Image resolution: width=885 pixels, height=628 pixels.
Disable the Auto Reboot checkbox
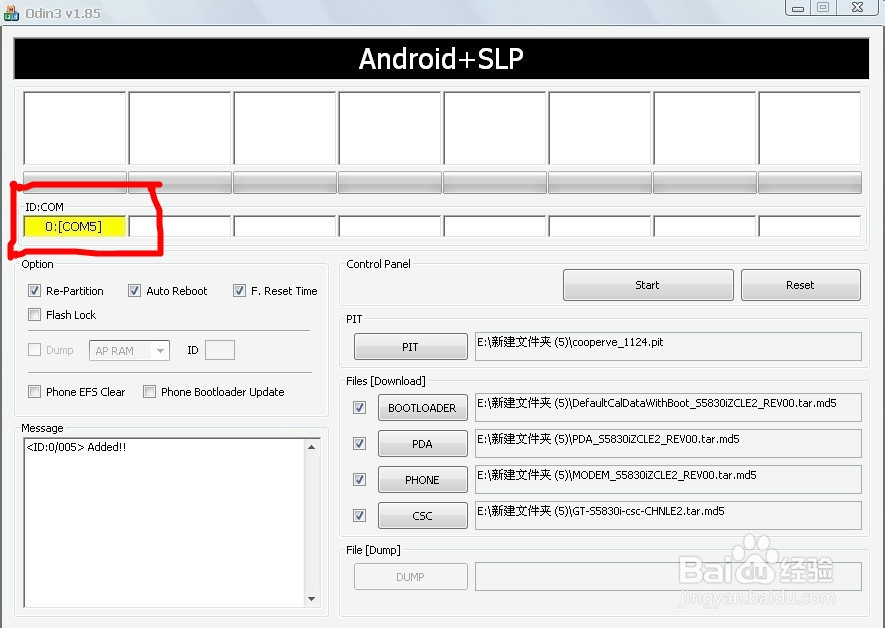(134, 291)
